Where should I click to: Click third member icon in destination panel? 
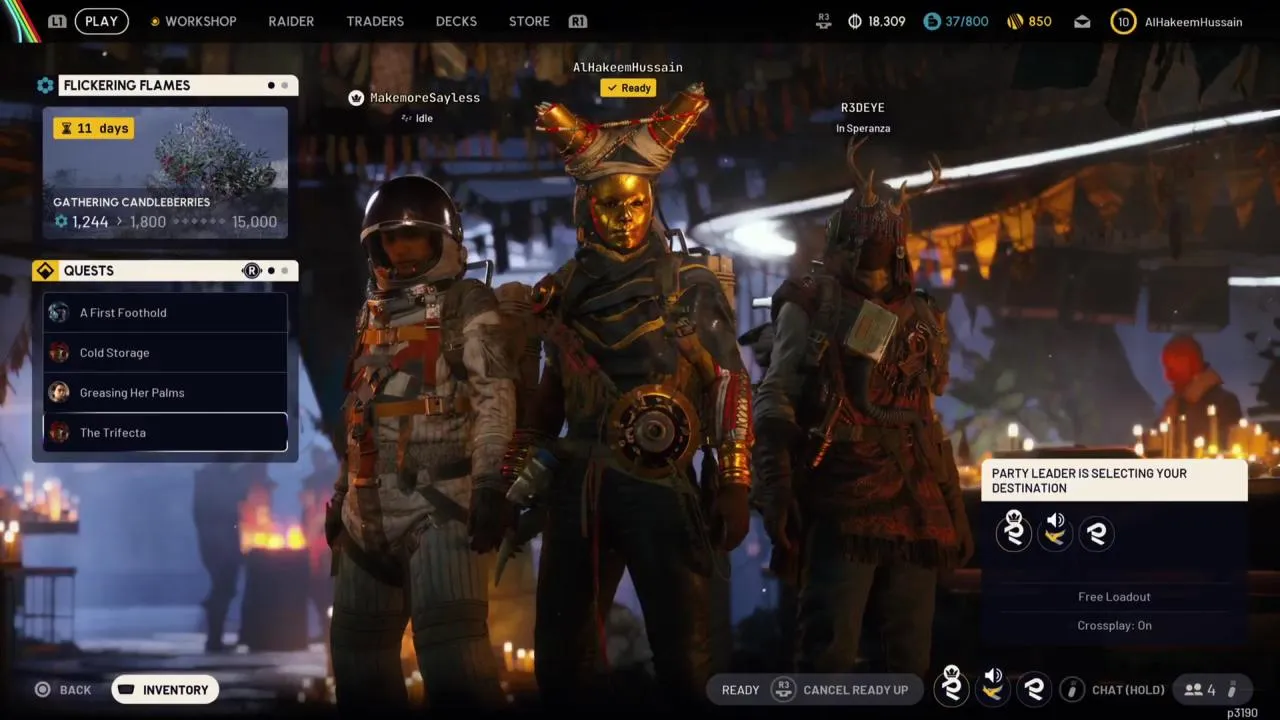coord(1097,533)
